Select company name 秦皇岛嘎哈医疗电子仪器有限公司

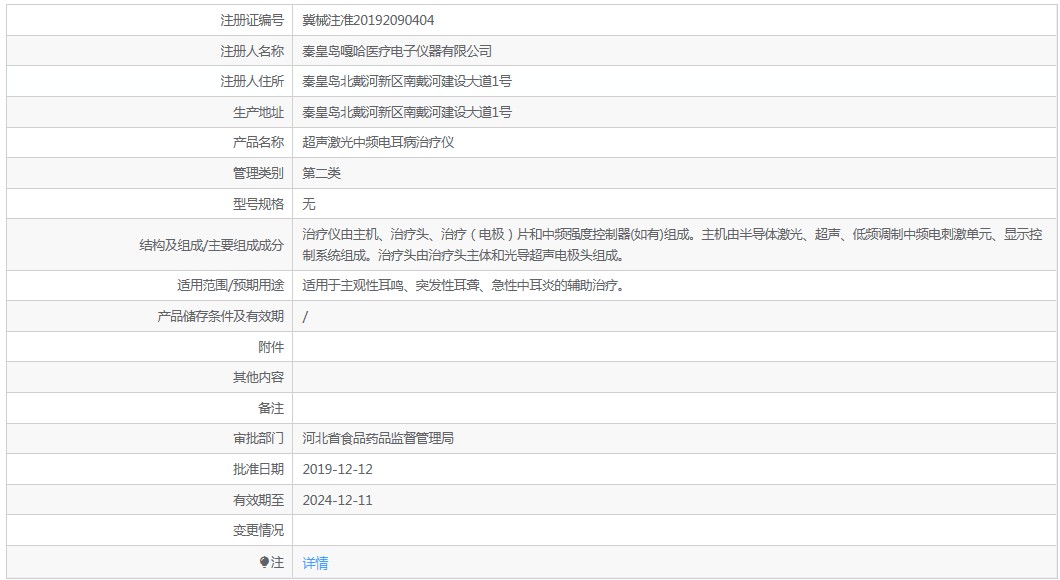(x=397, y=51)
